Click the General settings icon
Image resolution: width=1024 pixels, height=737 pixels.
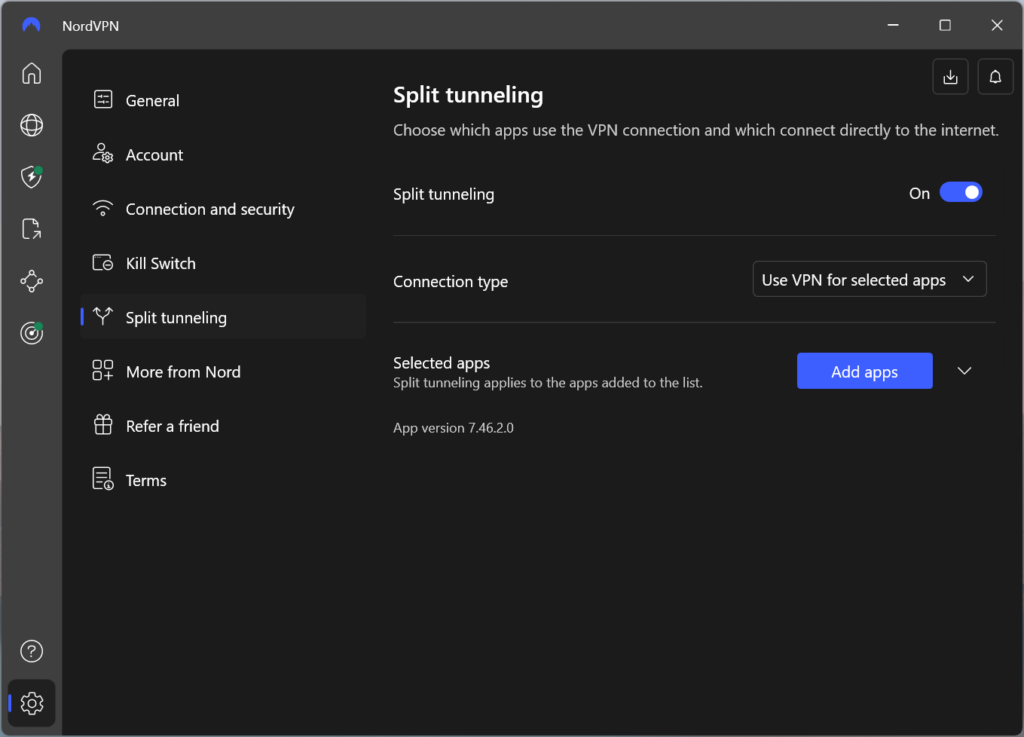103,99
